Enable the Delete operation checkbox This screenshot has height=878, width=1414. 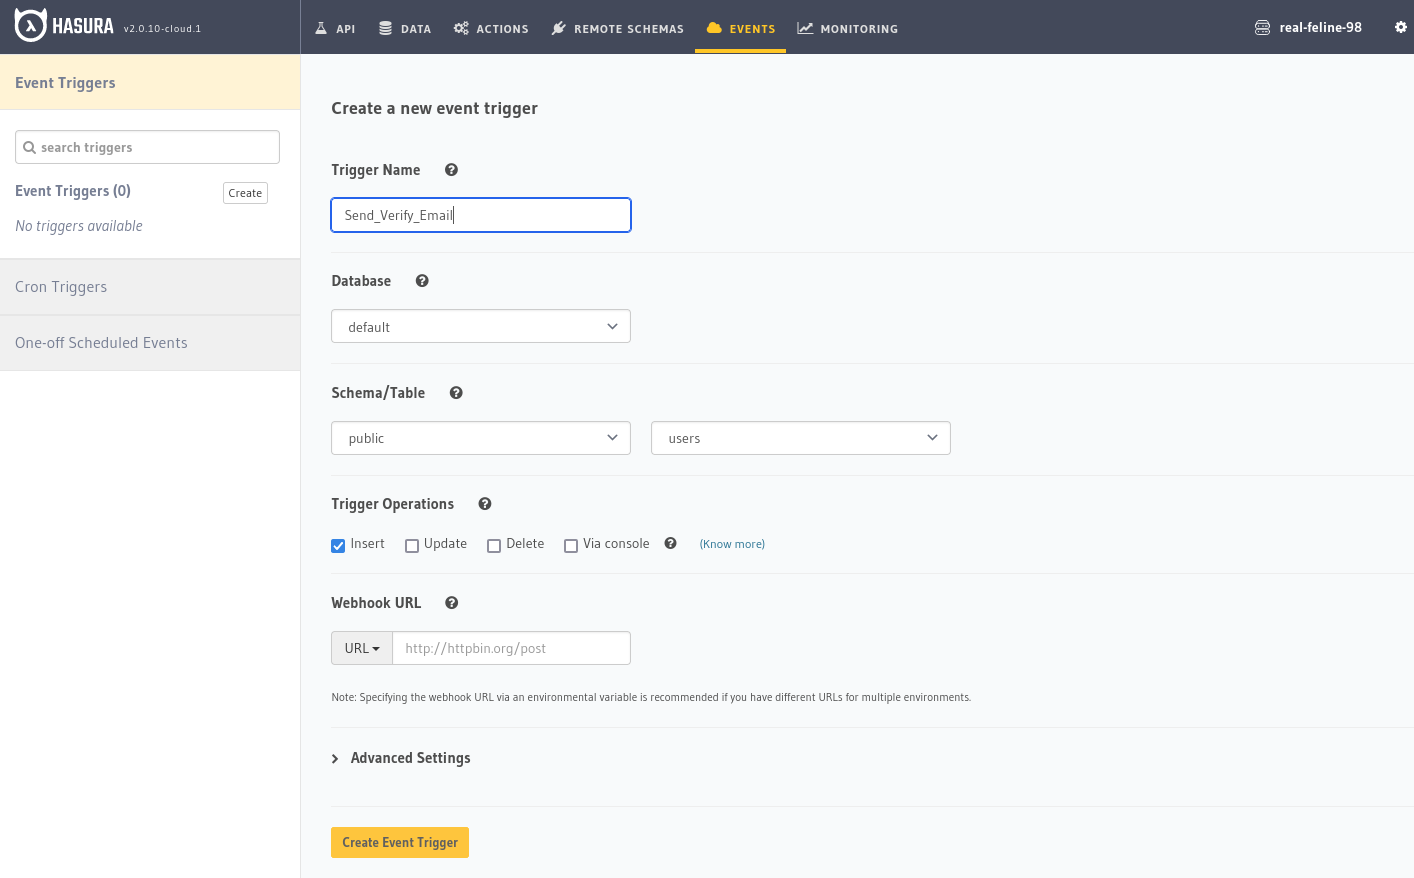pos(494,545)
